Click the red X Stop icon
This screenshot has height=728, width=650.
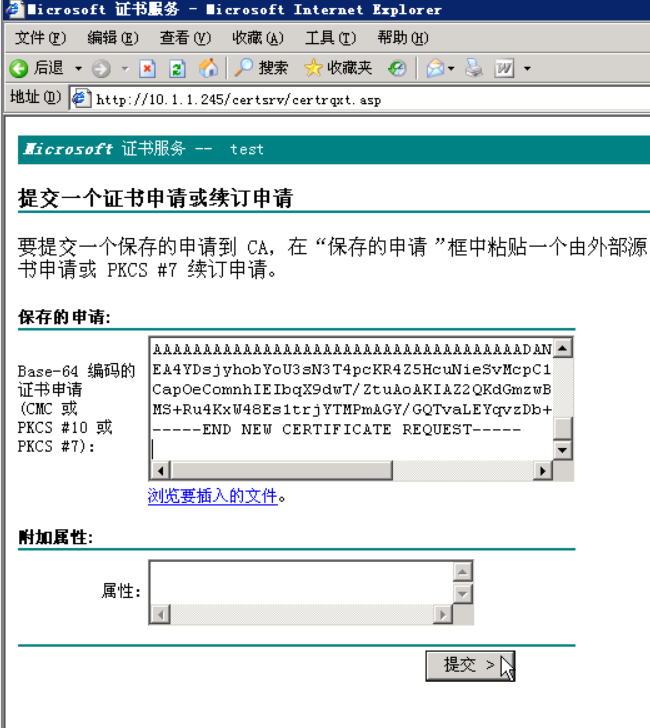(x=147, y=69)
